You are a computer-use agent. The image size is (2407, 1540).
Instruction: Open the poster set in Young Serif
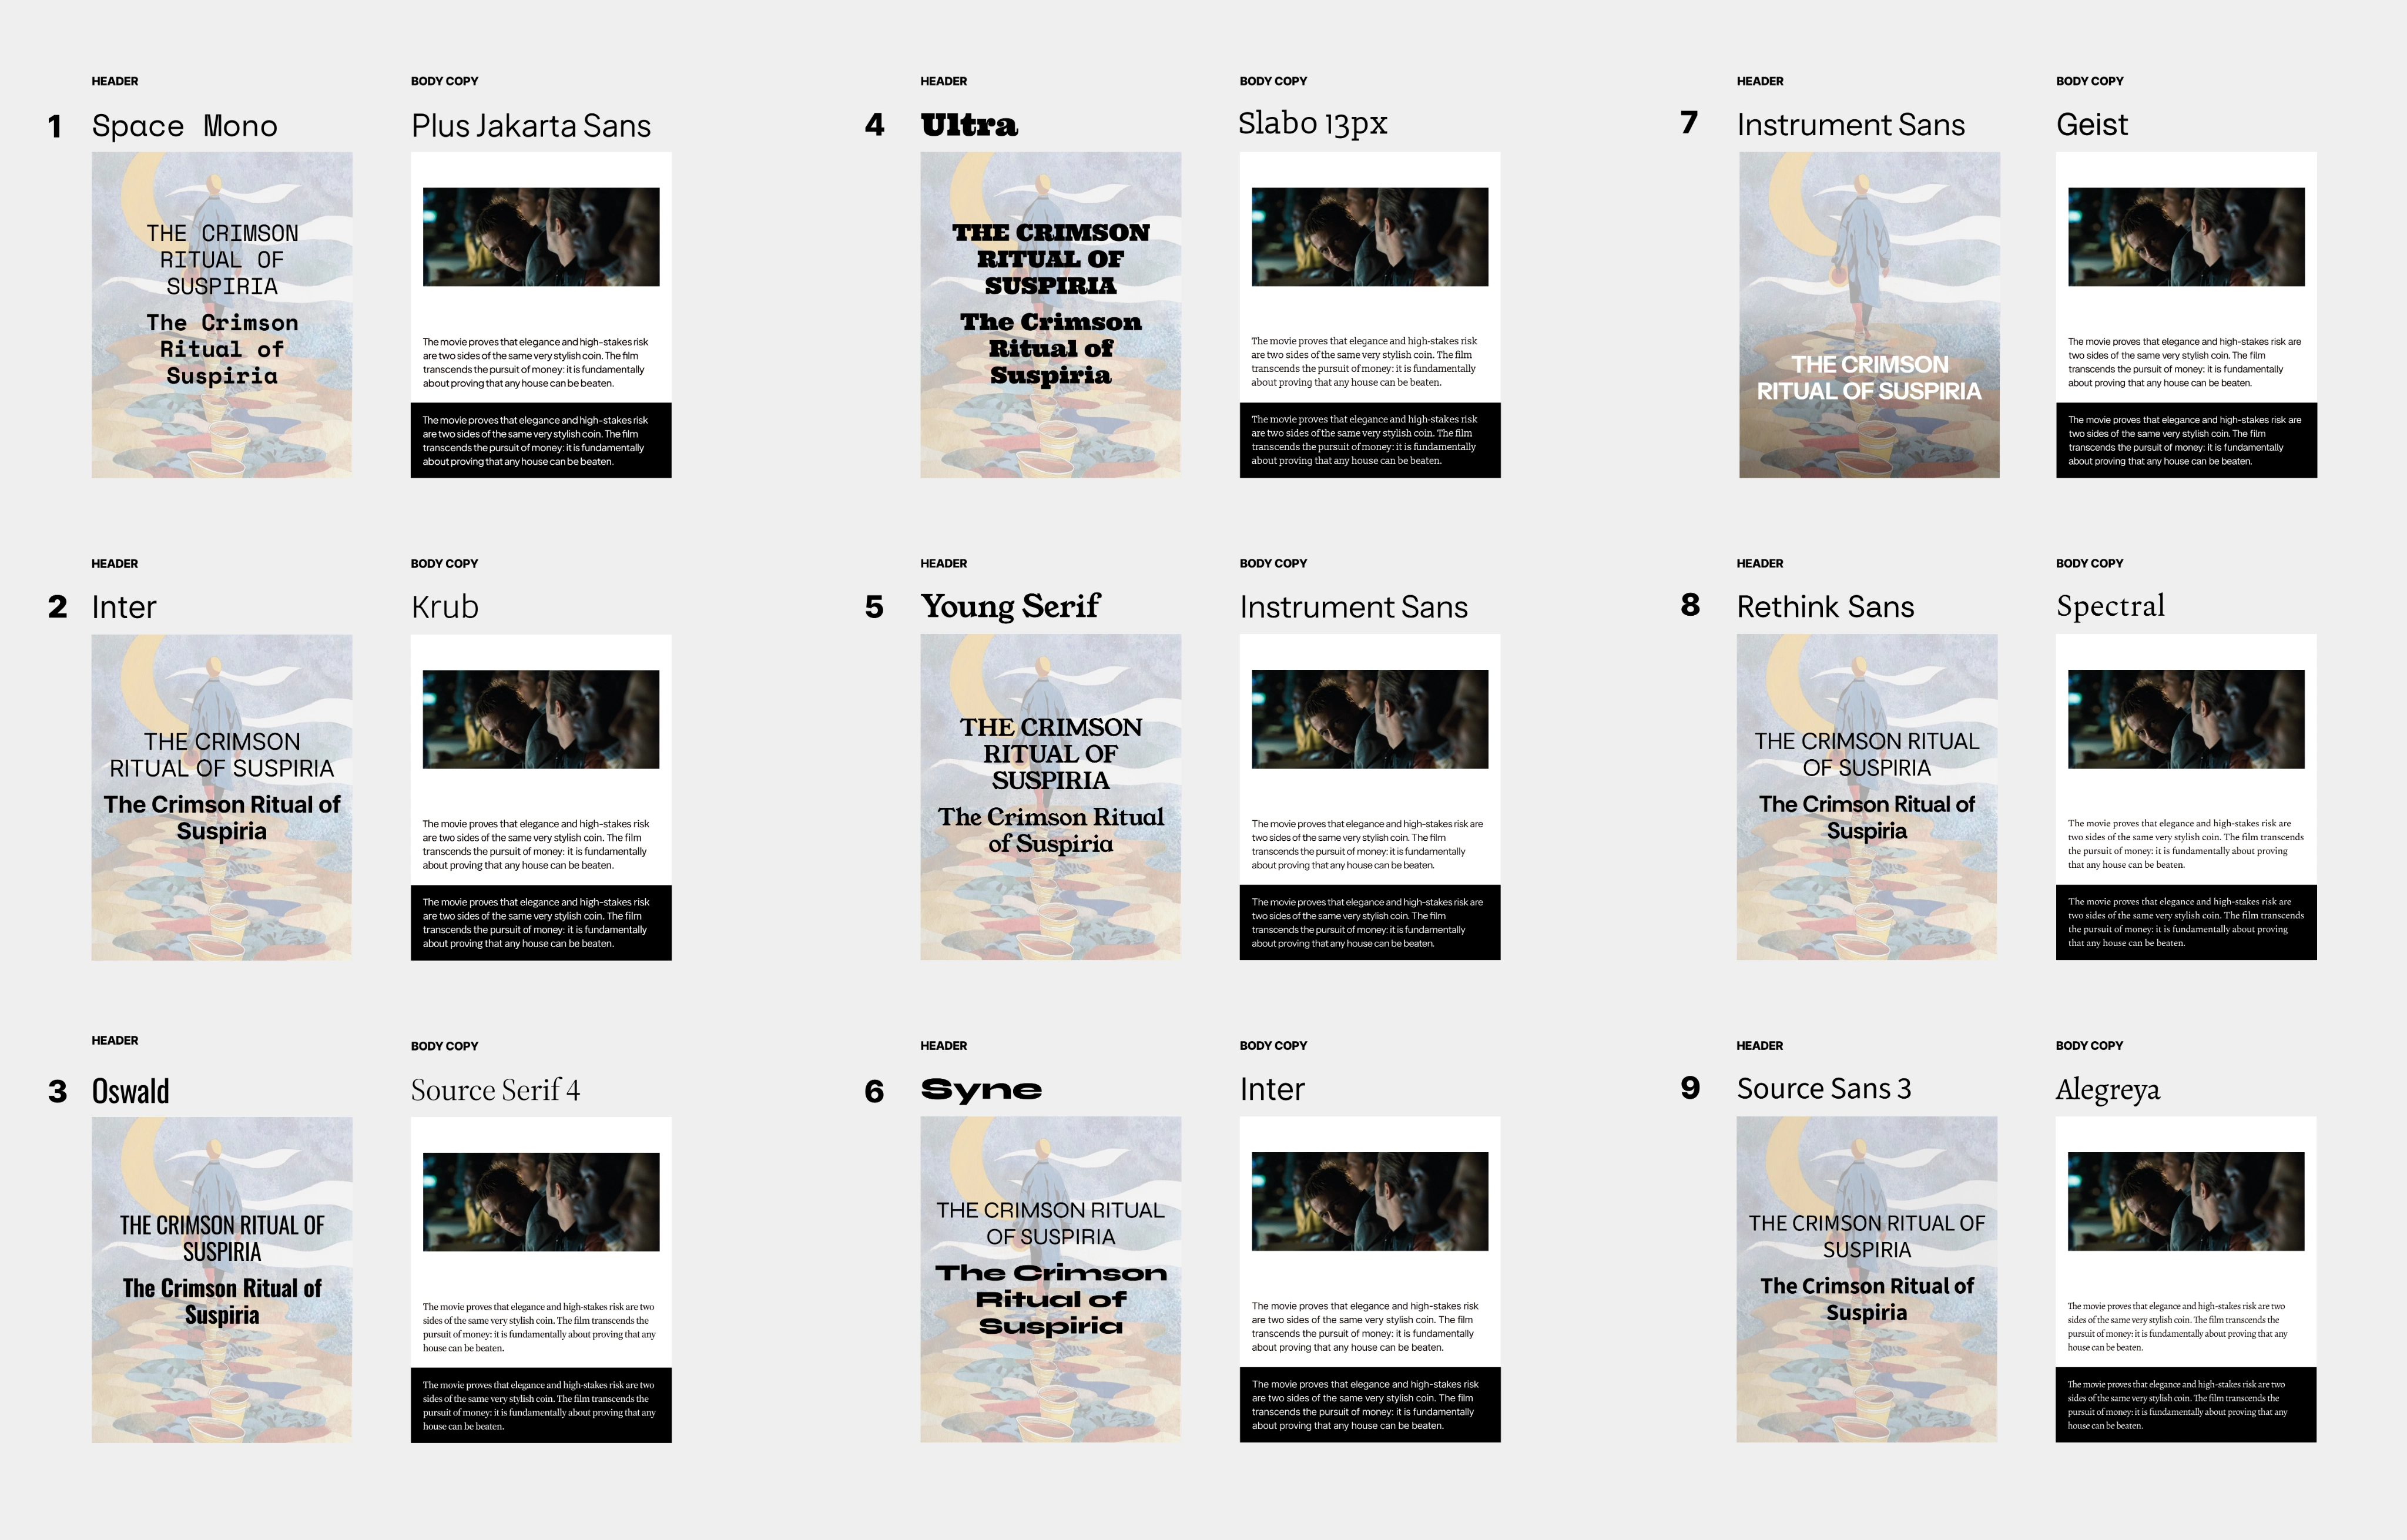pos(1050,797)
